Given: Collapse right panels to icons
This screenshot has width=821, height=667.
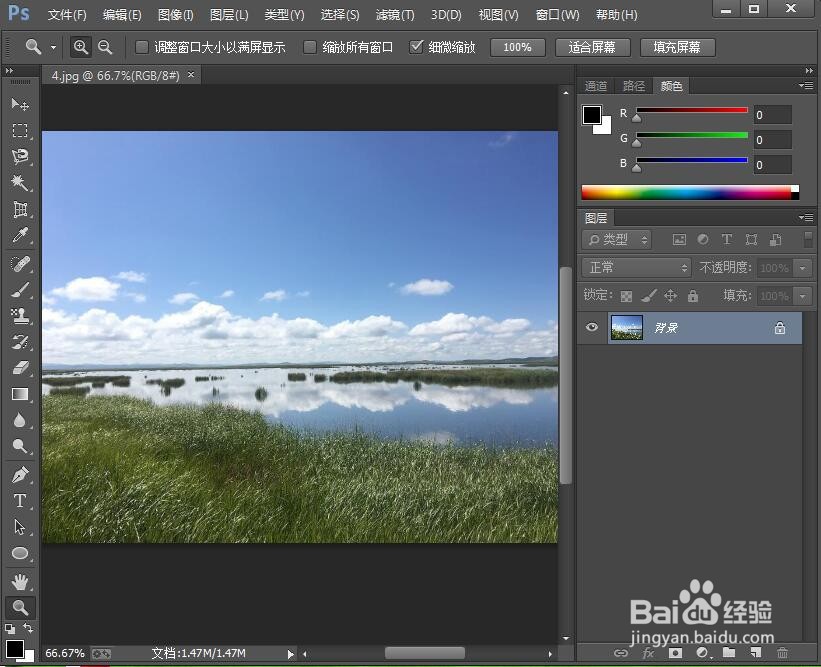Looking at the screenshot, I should pos(809,71).
